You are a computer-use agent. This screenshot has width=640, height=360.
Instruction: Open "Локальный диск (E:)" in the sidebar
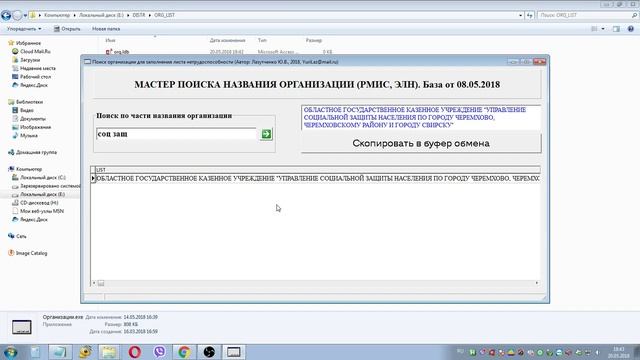[42, 194]
